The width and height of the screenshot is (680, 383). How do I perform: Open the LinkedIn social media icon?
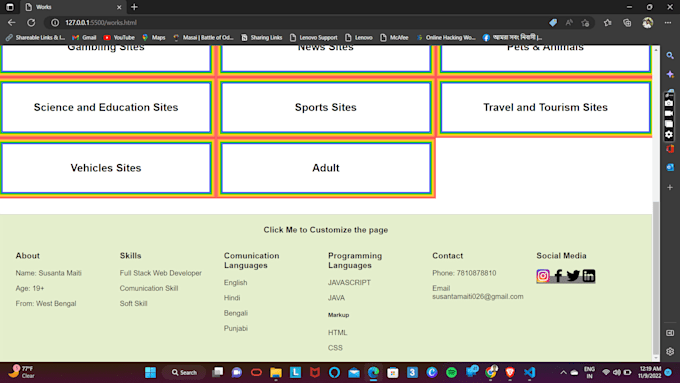click(x=588, y=276)
